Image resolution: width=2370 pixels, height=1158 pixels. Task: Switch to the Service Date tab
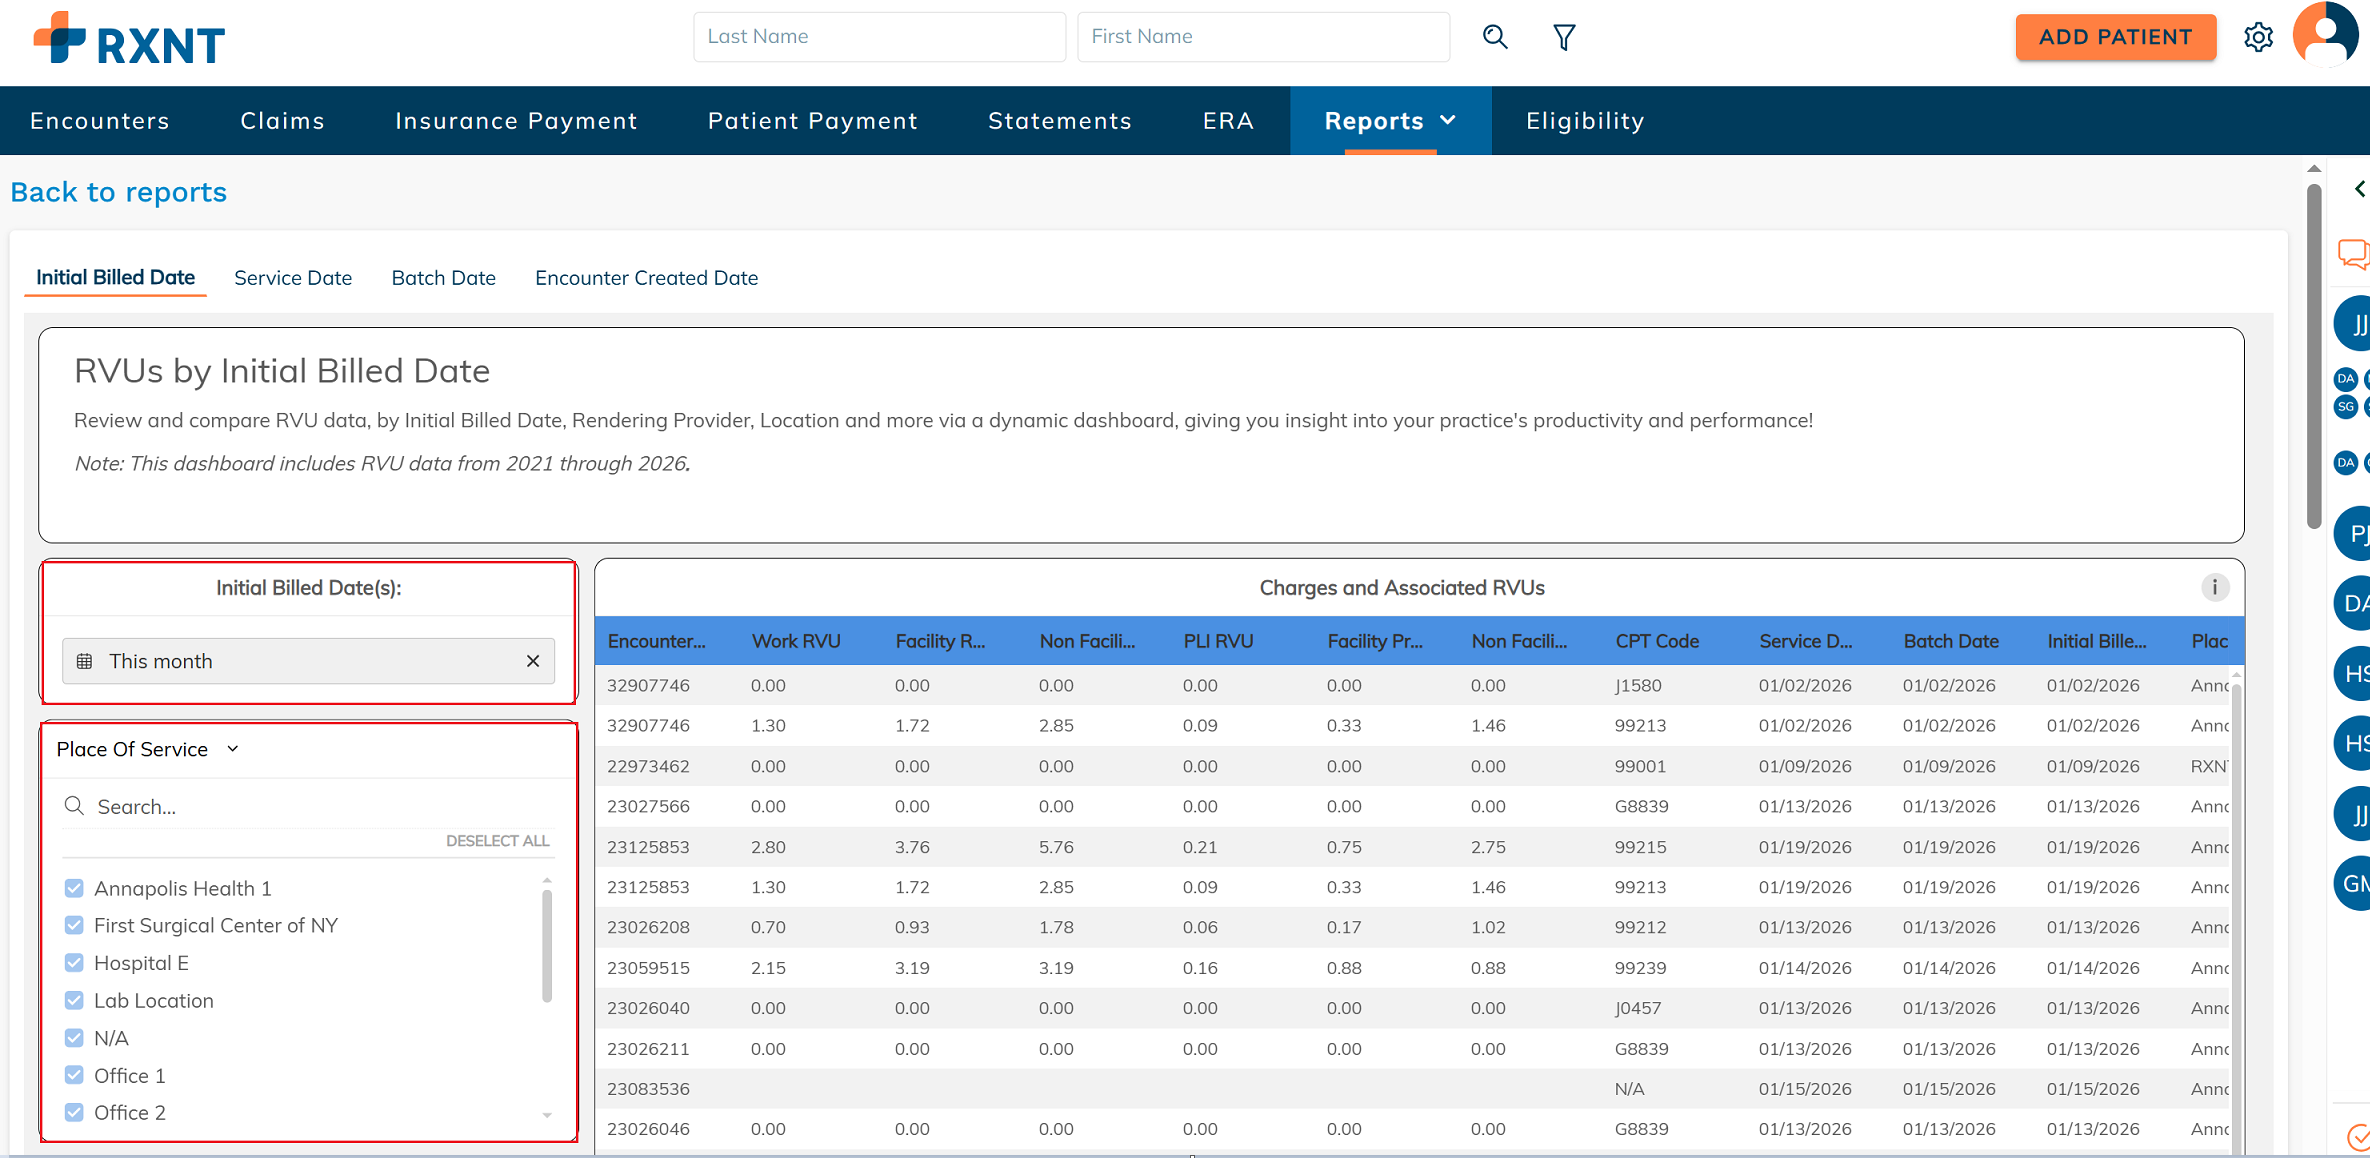point(293,278)
